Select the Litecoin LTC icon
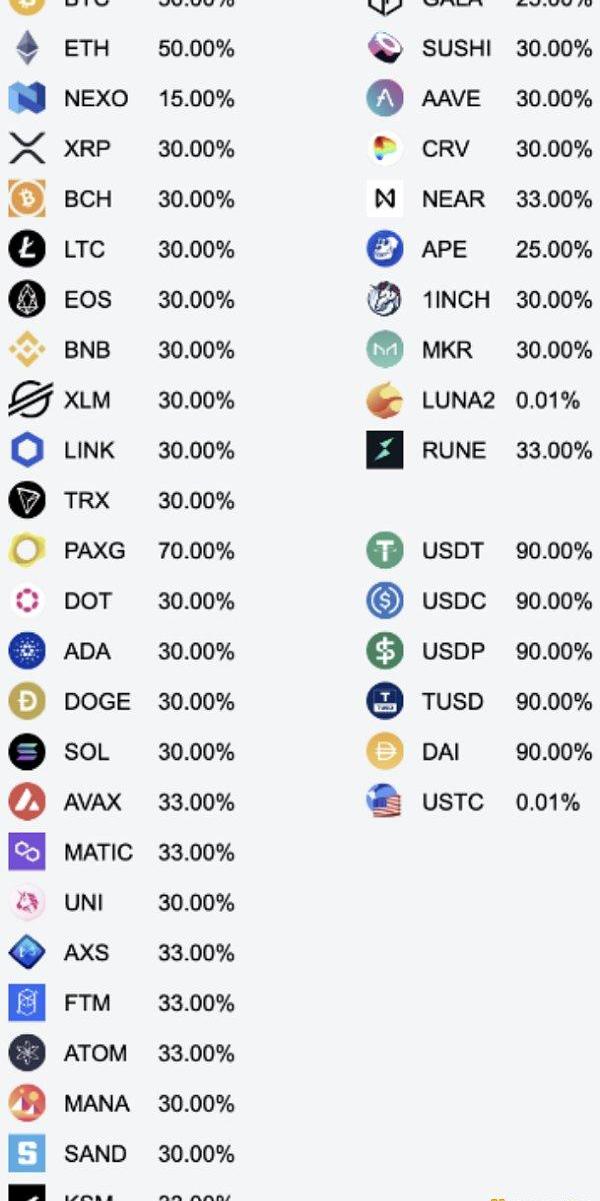 pyautogui.click(x=27, y=249)
